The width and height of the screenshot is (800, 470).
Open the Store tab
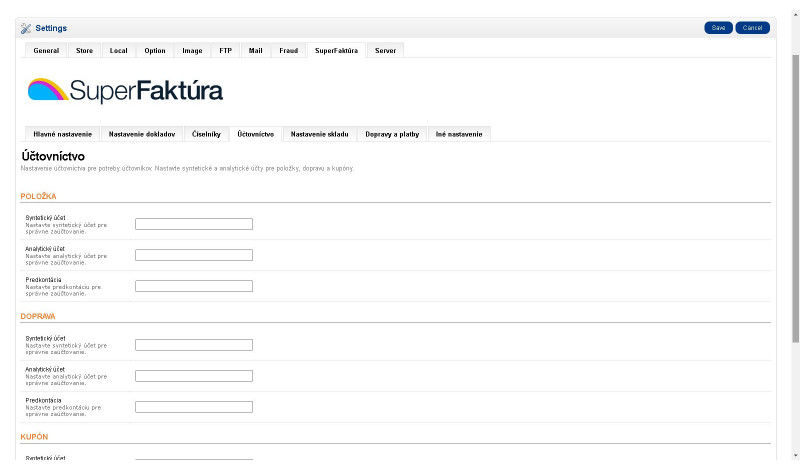(85, 51)
